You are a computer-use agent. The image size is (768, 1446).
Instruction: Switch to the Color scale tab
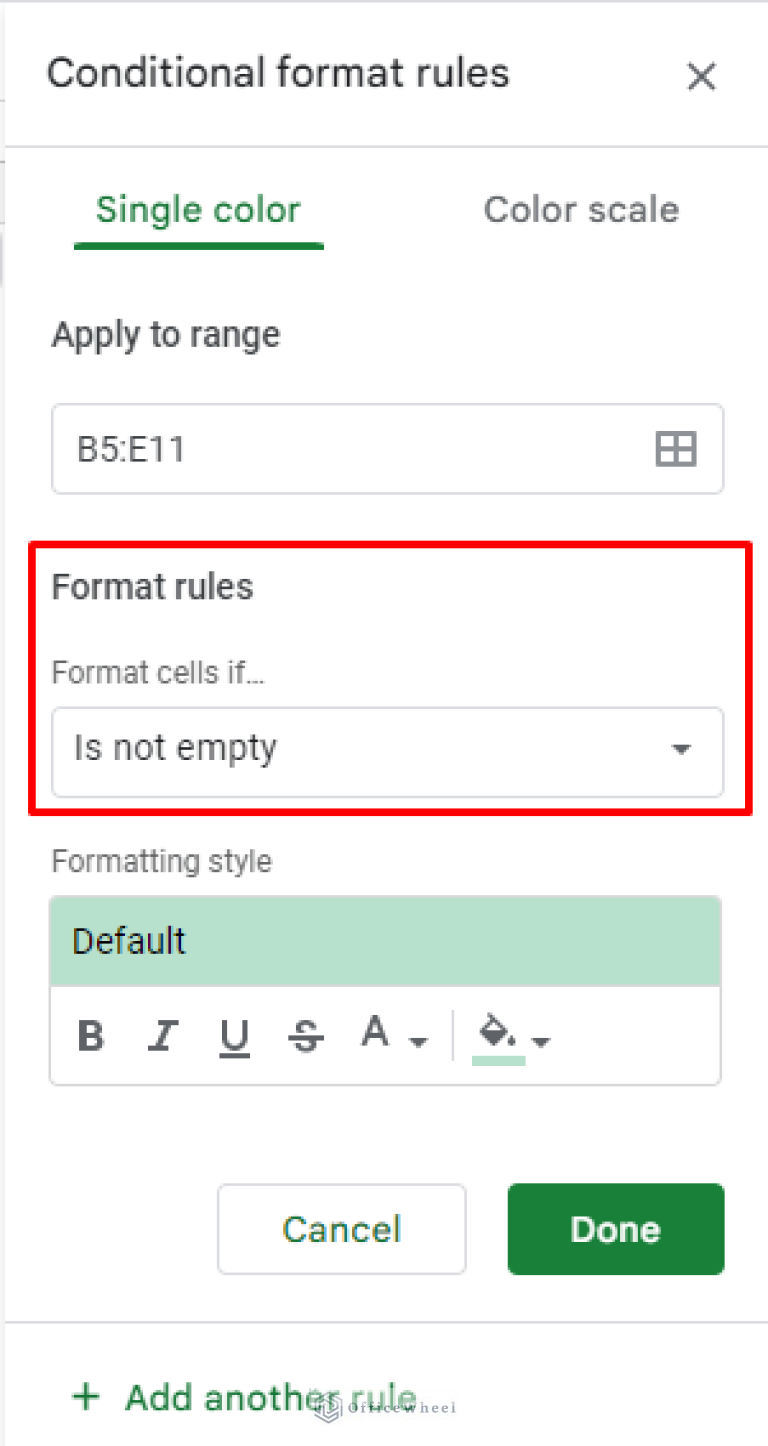pyautogui.click(x=581, y=210)
